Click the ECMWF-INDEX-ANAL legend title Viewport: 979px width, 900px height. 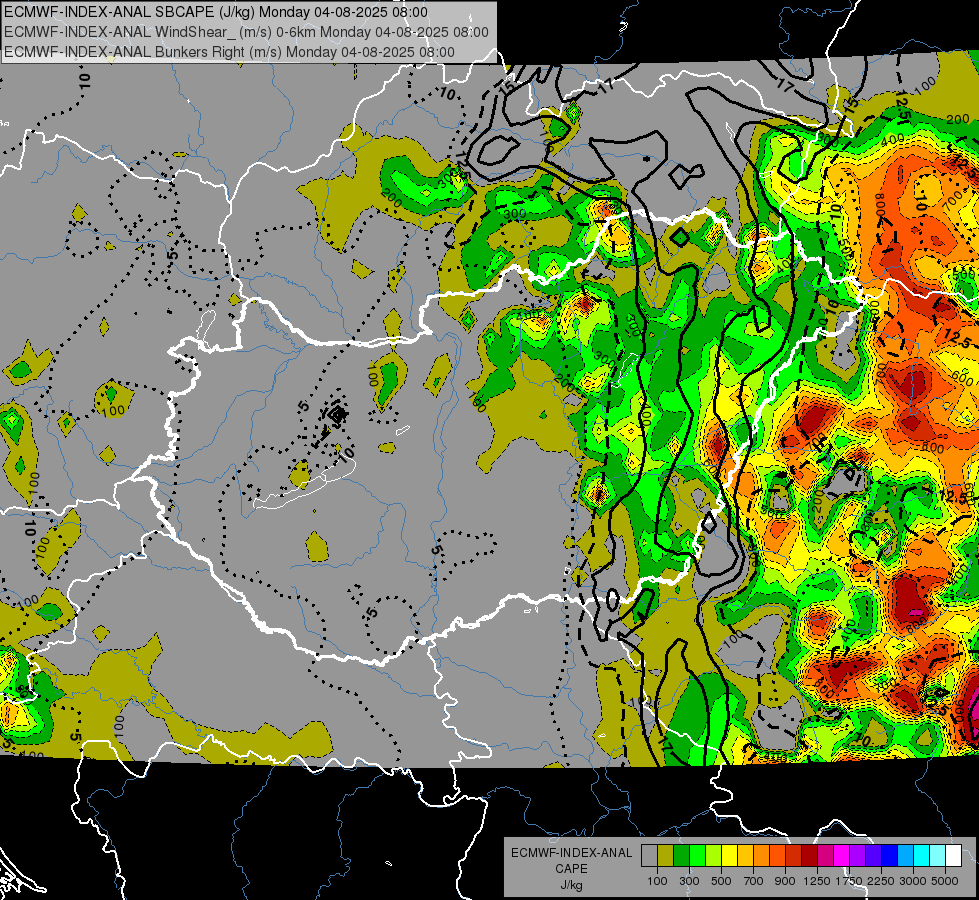571,853
